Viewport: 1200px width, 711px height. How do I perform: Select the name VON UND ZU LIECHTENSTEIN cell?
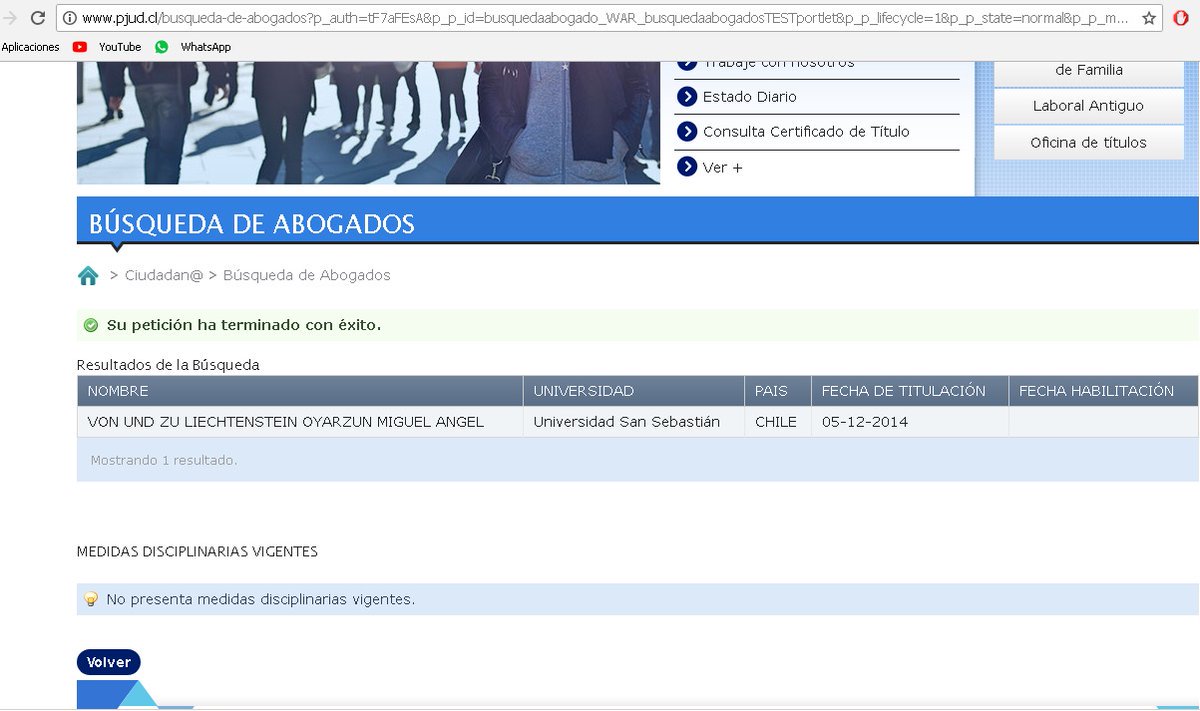(300, 422)
